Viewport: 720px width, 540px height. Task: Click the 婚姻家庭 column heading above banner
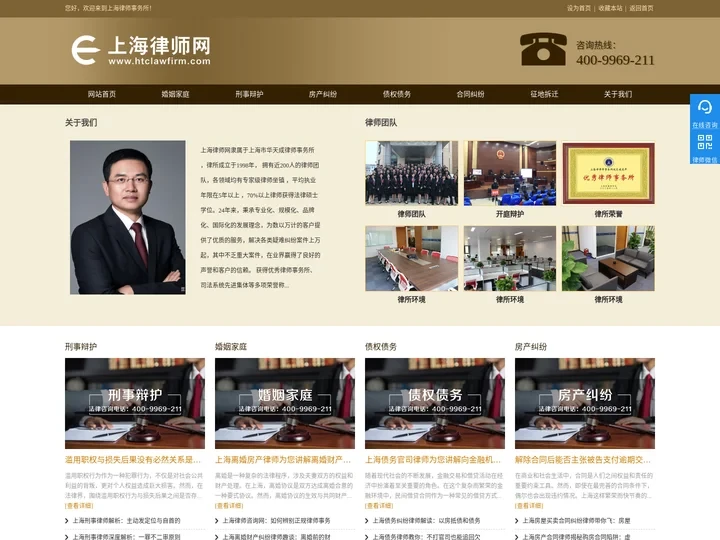click(x=231, y=347)
